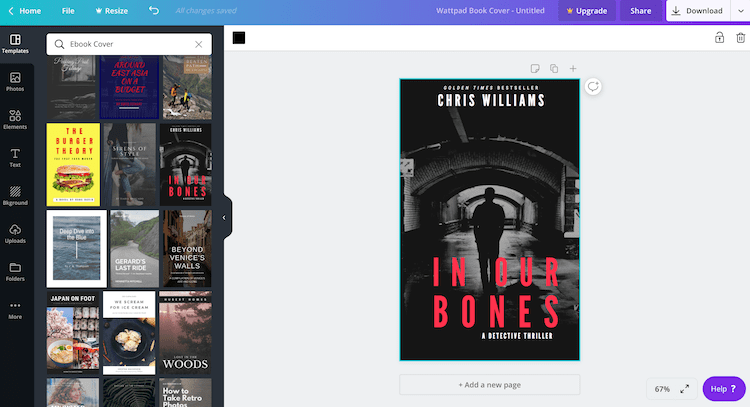
Task: Open the Photos sidebar tab
Action: pyautogui.click(x=15, y=81)
